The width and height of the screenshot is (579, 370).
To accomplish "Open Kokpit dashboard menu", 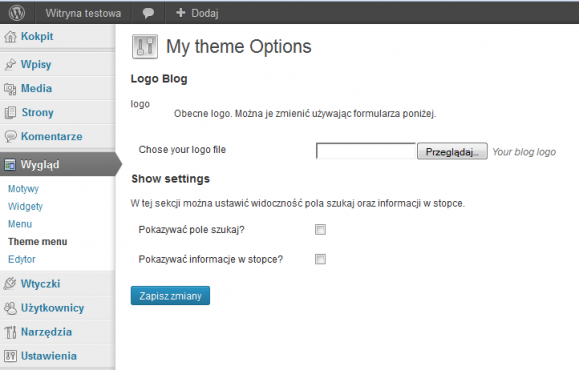I will click(x=37, y=36).
